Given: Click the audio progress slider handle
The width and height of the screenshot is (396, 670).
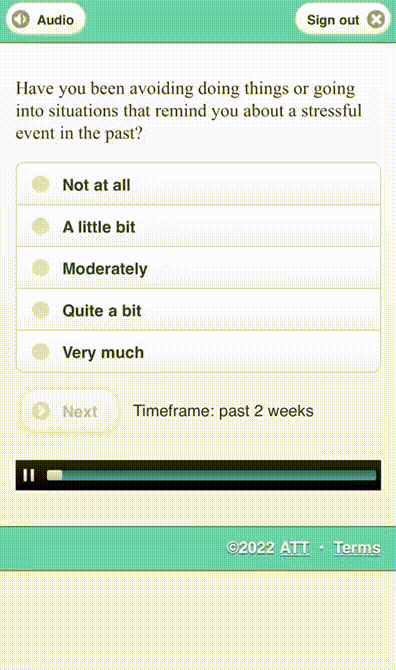Looking at the screenshot, I should (55, 475).
